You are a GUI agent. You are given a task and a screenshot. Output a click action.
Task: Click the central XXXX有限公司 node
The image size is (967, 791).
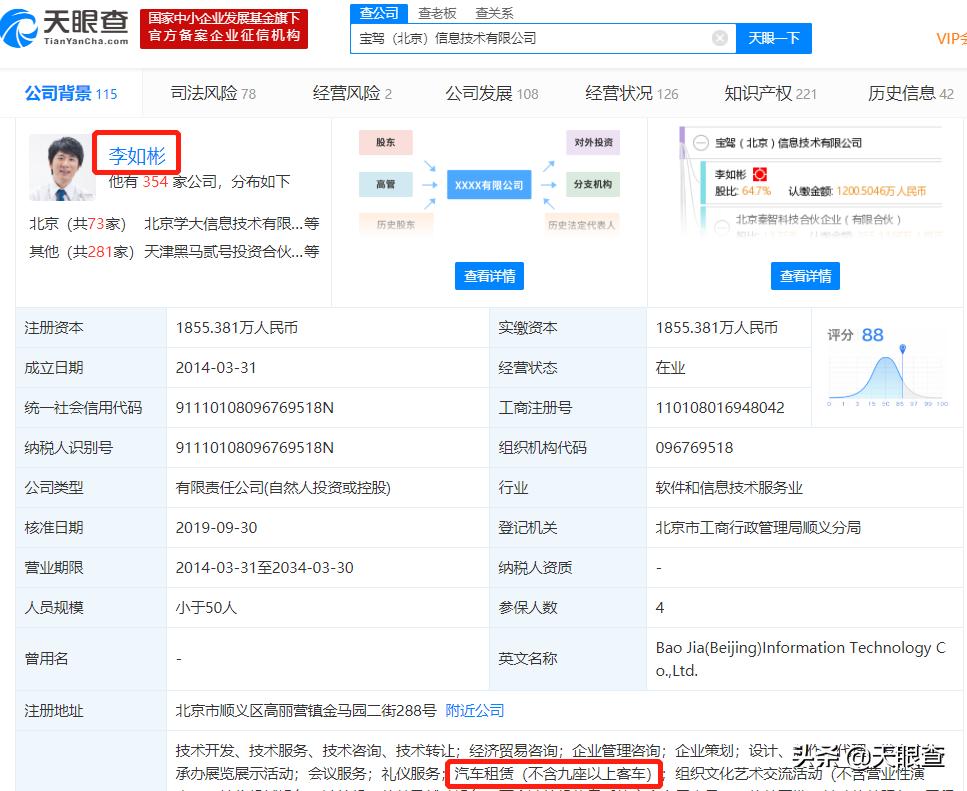coord(489,184)
